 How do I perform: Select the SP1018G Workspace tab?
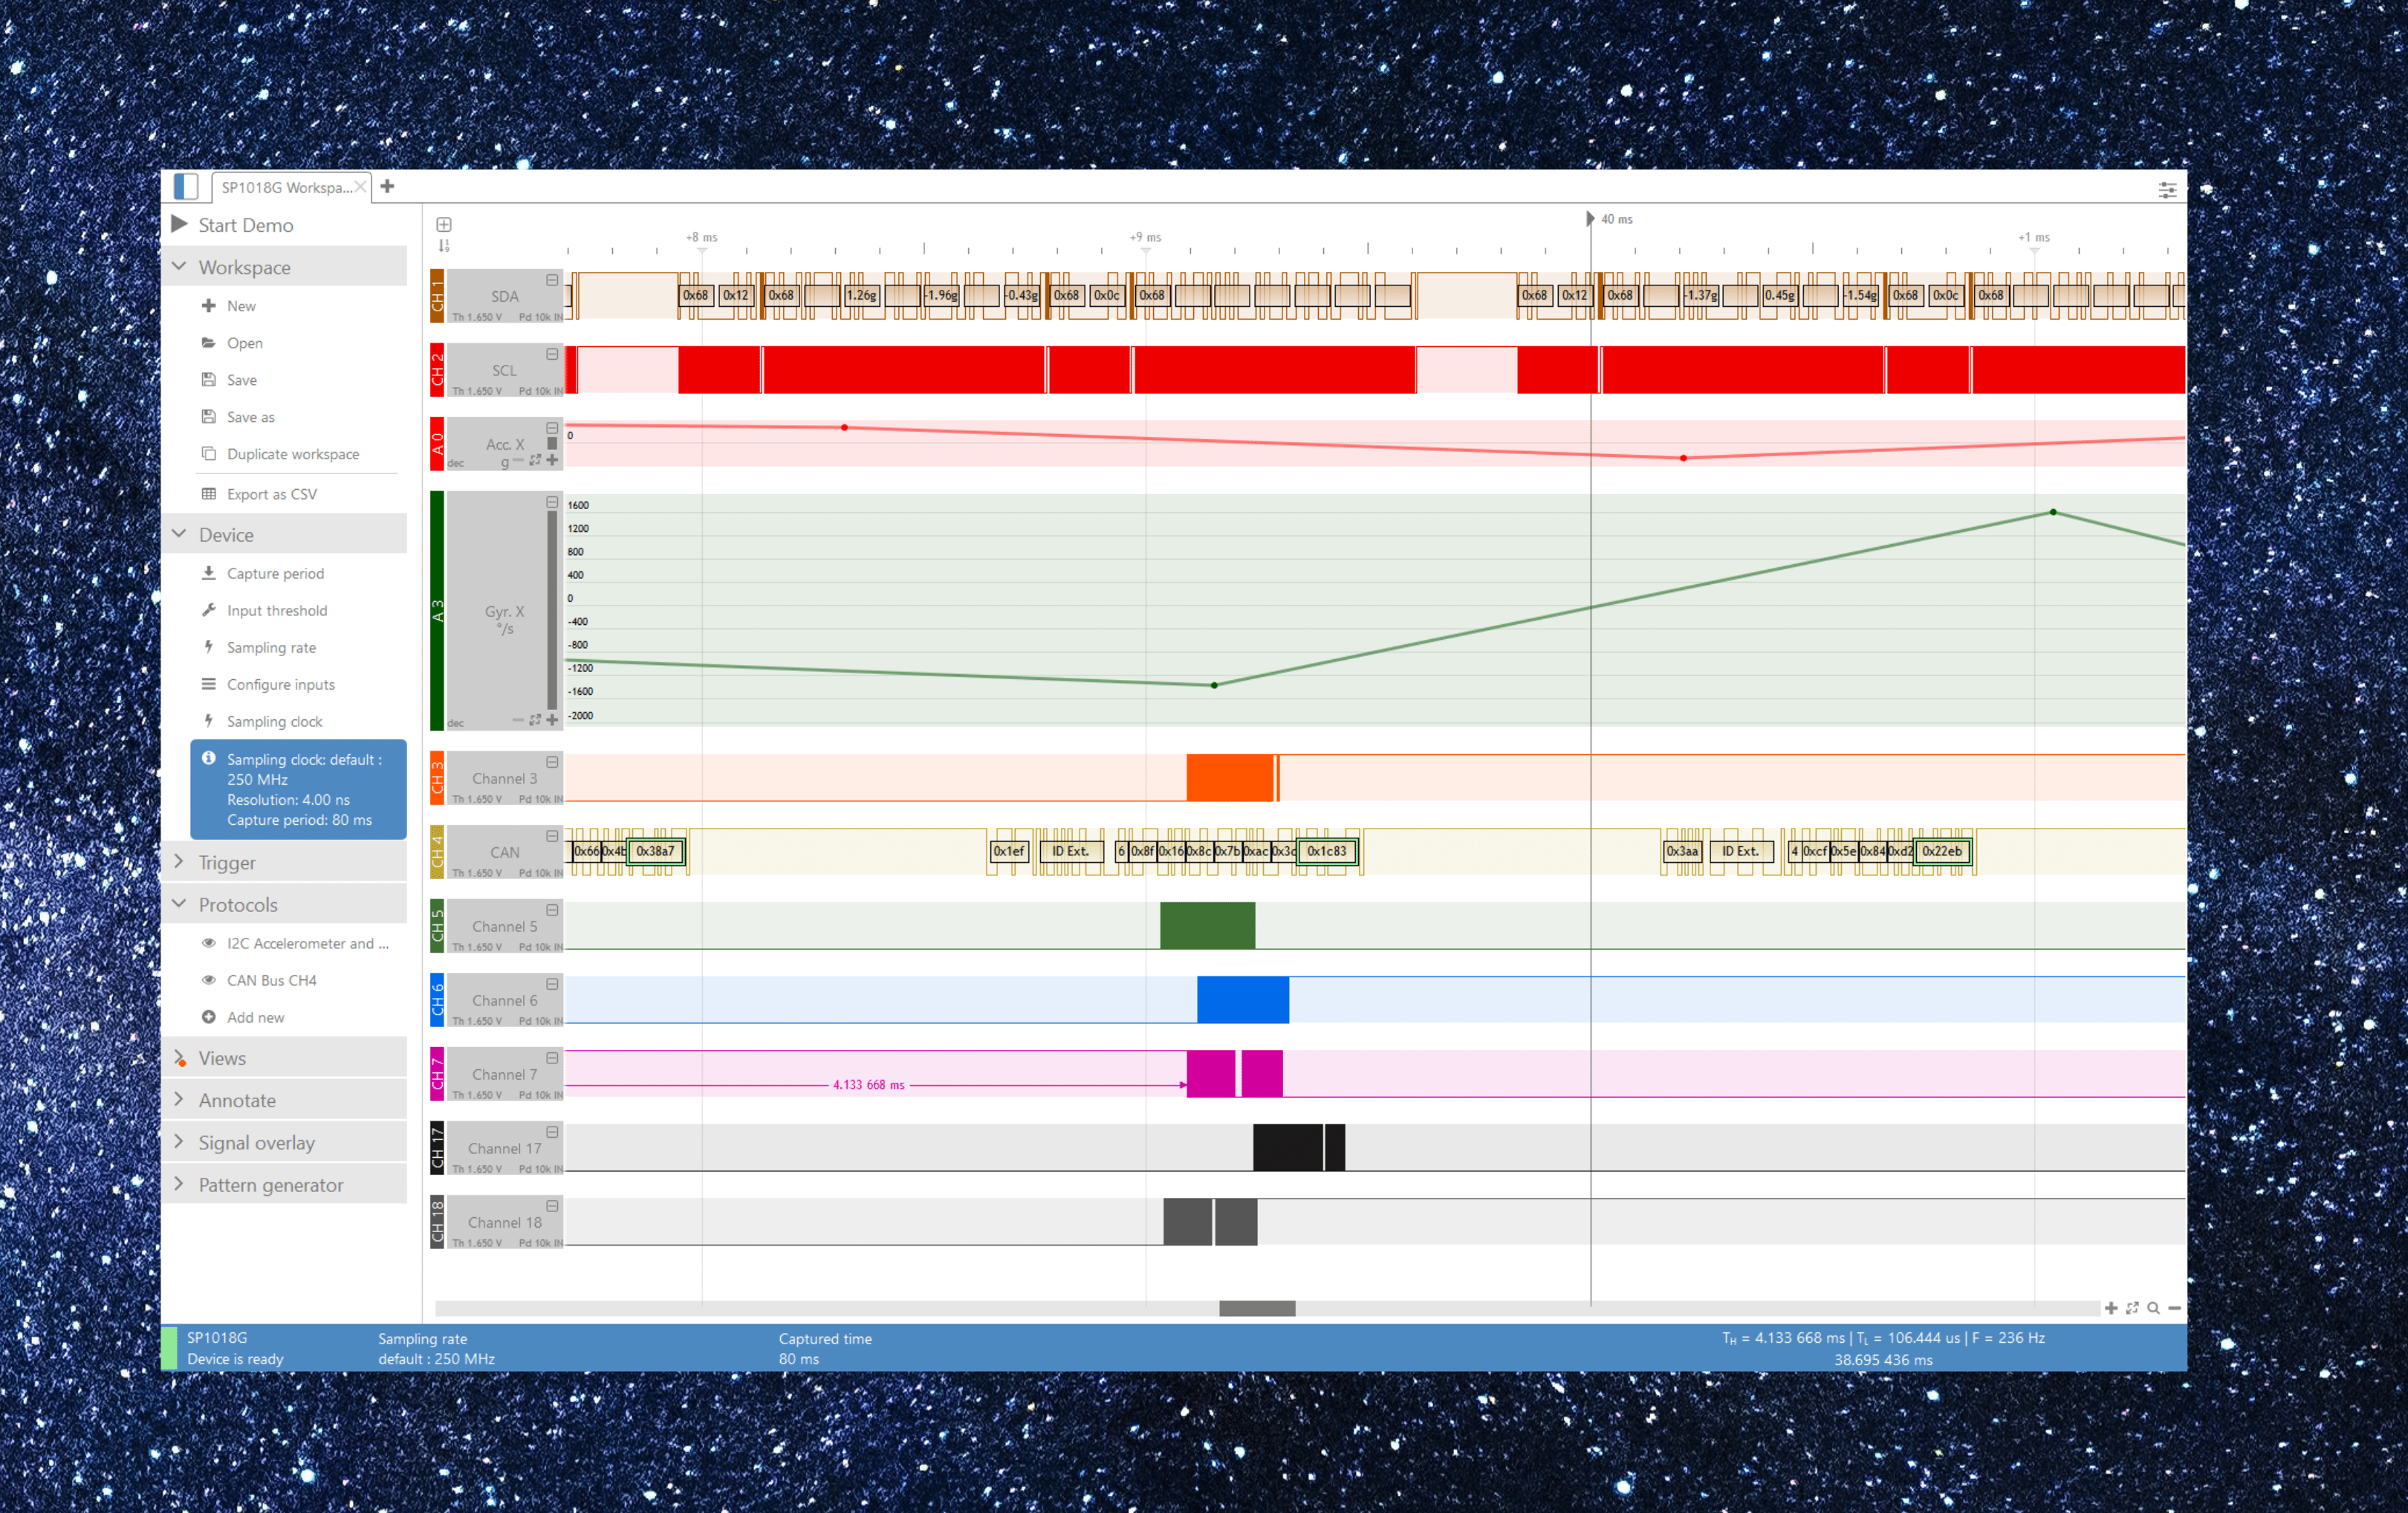click(286, 188)
